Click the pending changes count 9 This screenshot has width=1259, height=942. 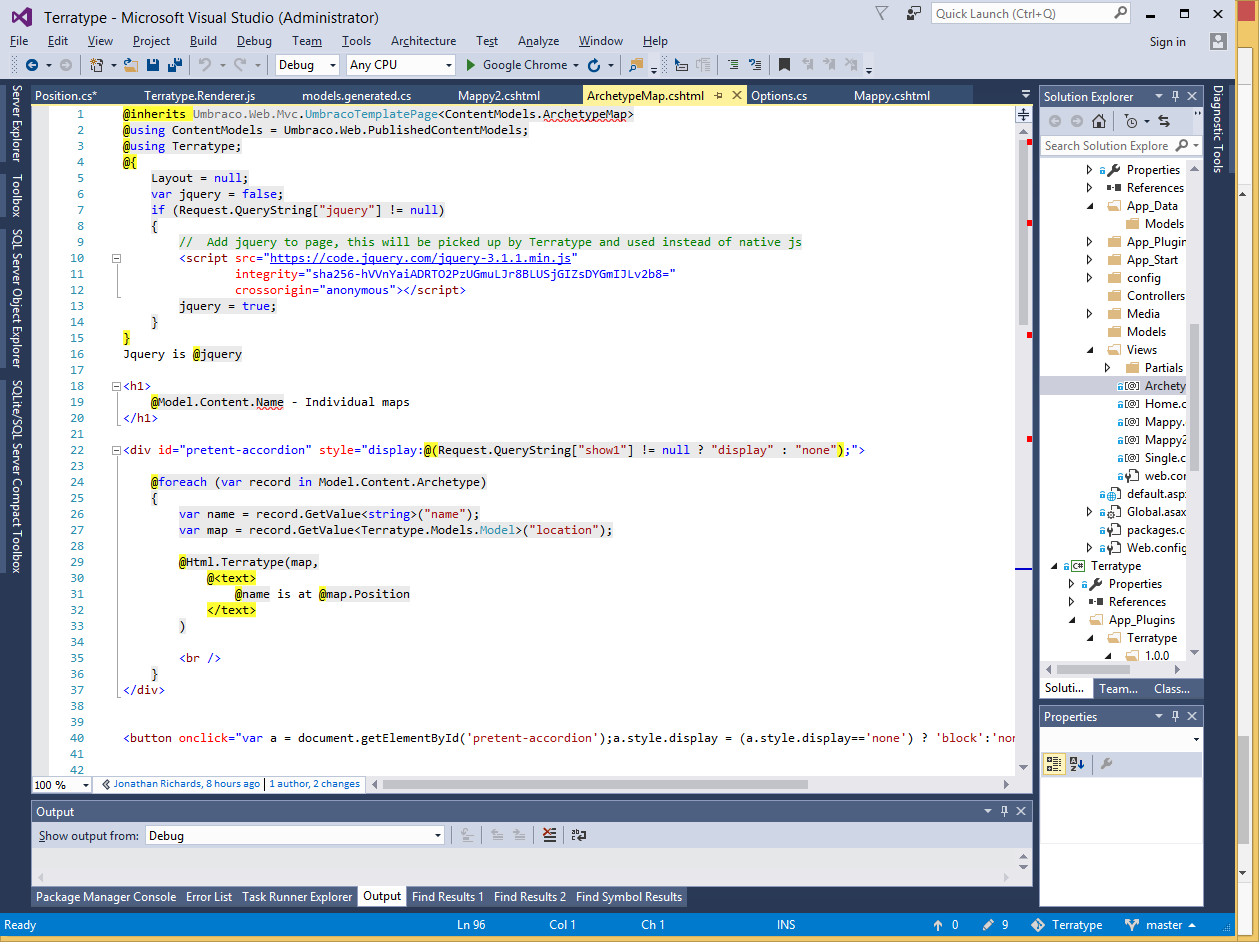click(x=996, y=925)
